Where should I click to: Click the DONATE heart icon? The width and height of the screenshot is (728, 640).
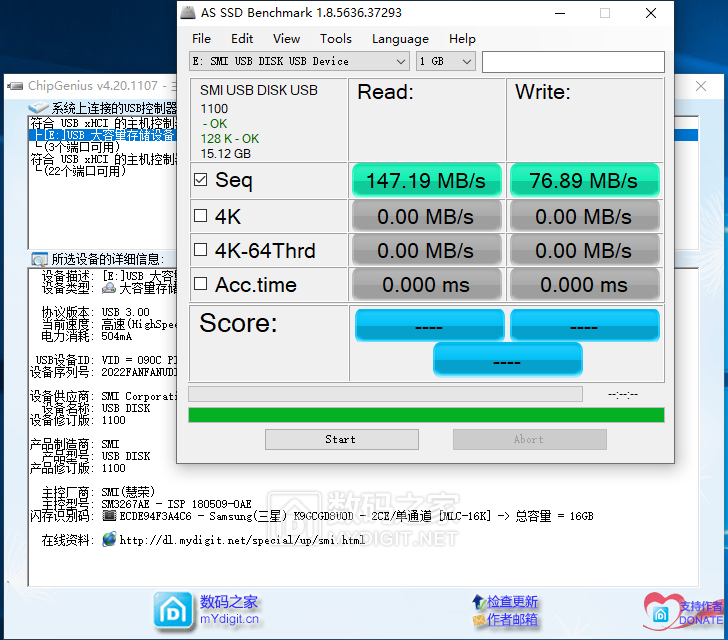660,612
